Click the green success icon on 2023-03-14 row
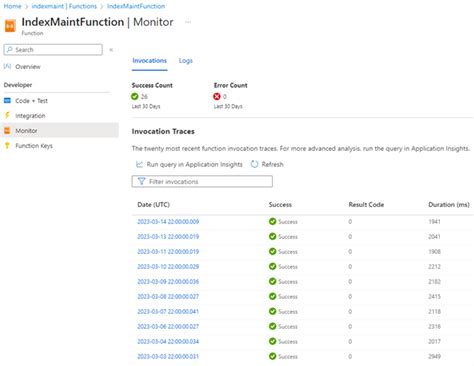This screenshot has height=366, width=474. point(273,221)
